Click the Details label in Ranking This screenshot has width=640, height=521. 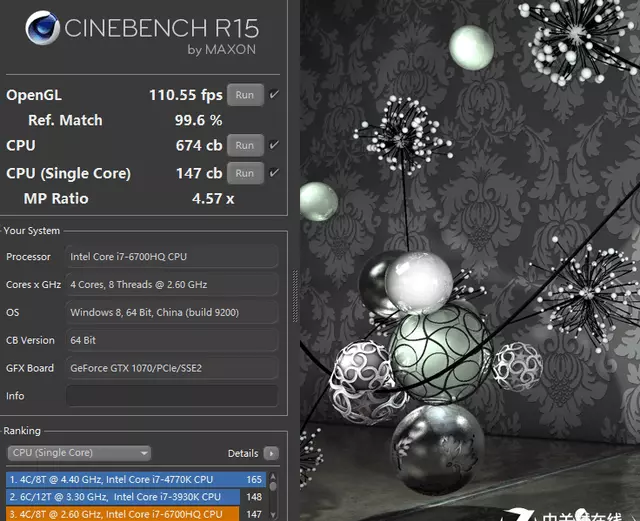tap(243, 453)
